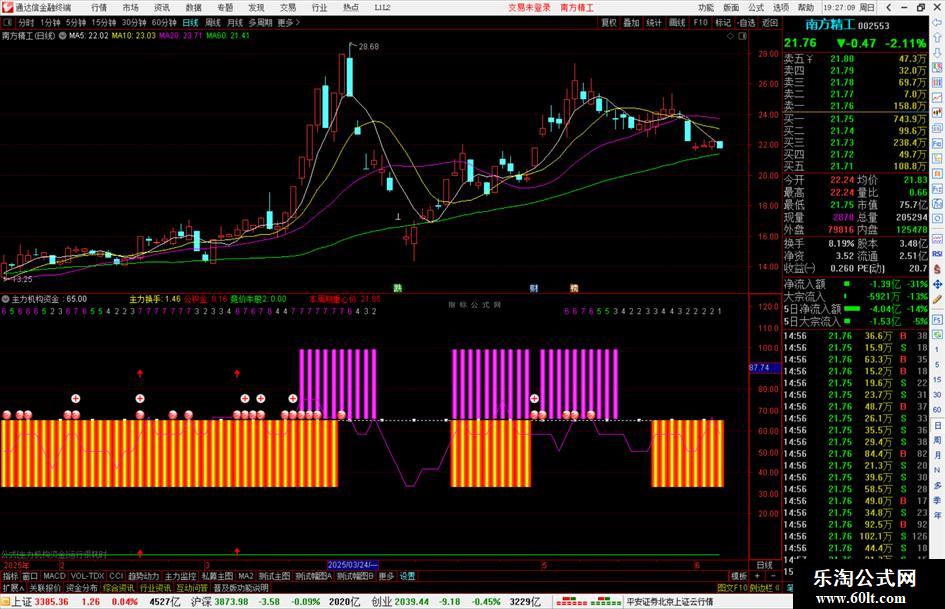945x609 pixels.
Task: Click the 返回 return button
Action: tap(770, 22)
